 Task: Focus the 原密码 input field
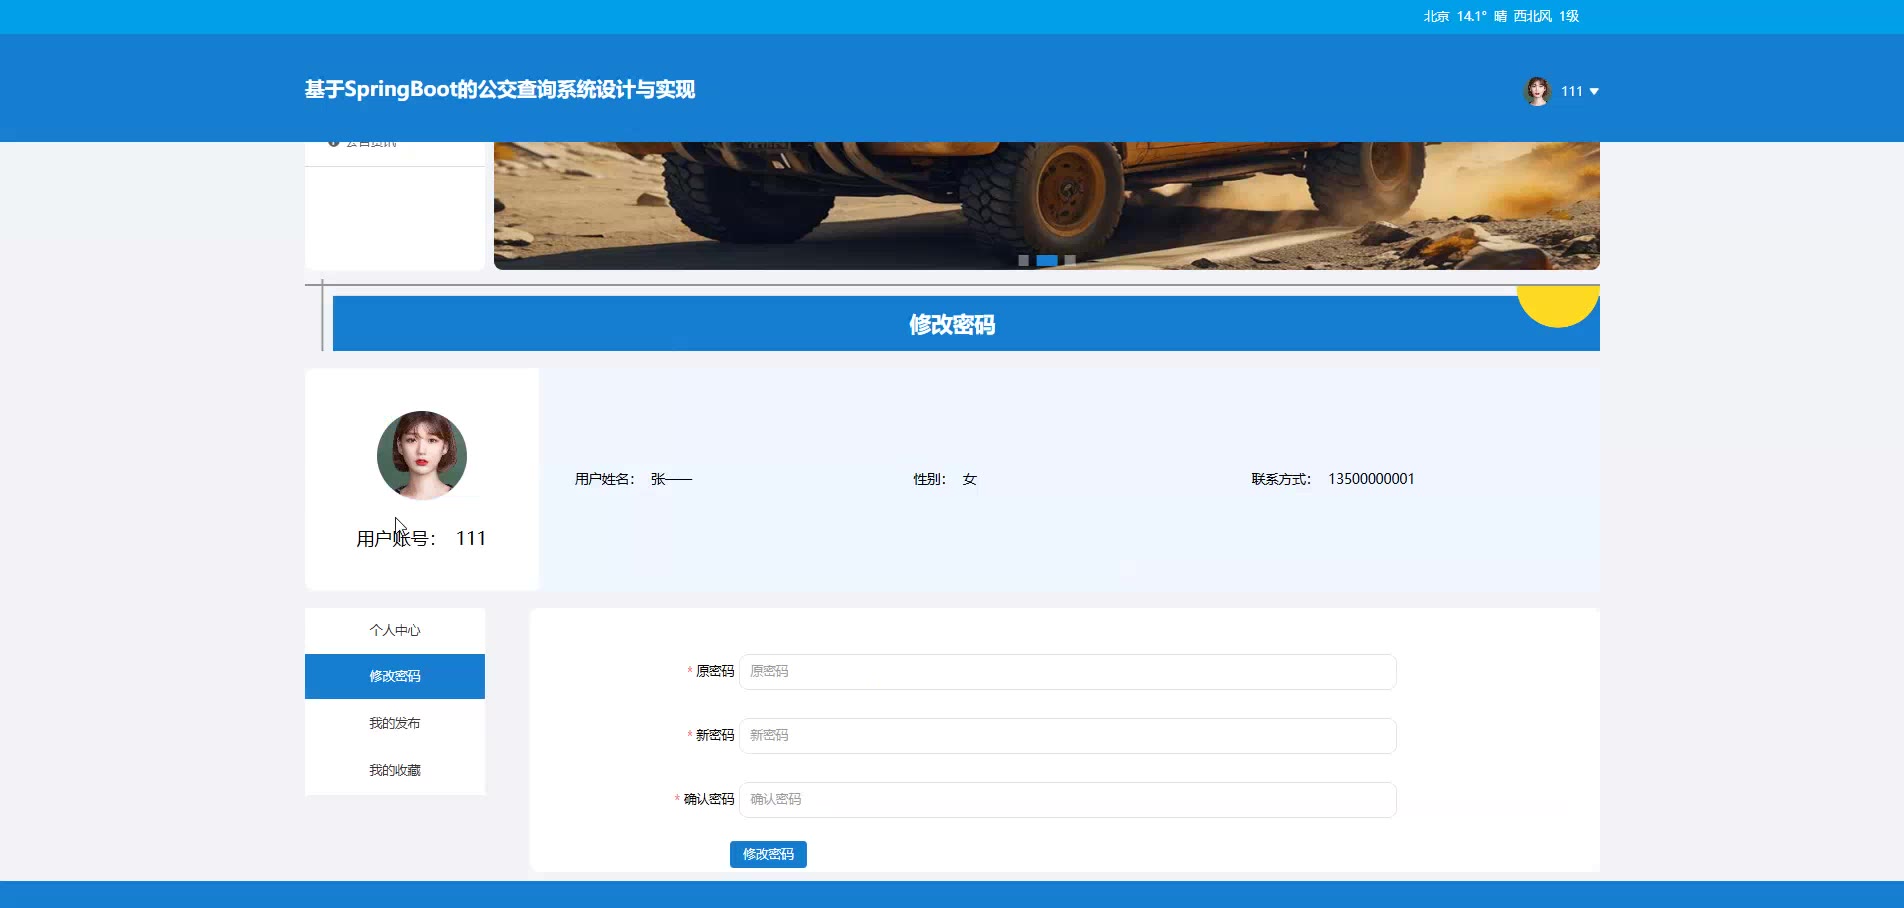click(x=1068, y=672)
